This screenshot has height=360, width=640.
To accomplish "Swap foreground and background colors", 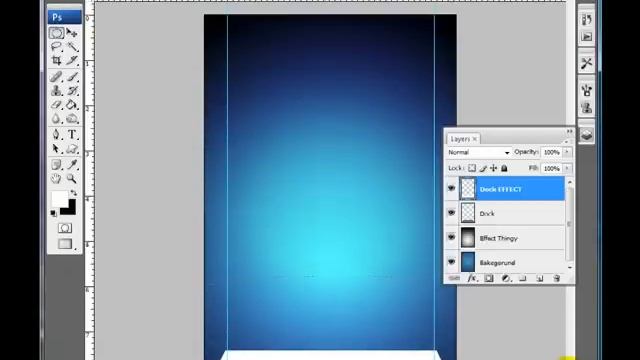I will pos(73,192).
